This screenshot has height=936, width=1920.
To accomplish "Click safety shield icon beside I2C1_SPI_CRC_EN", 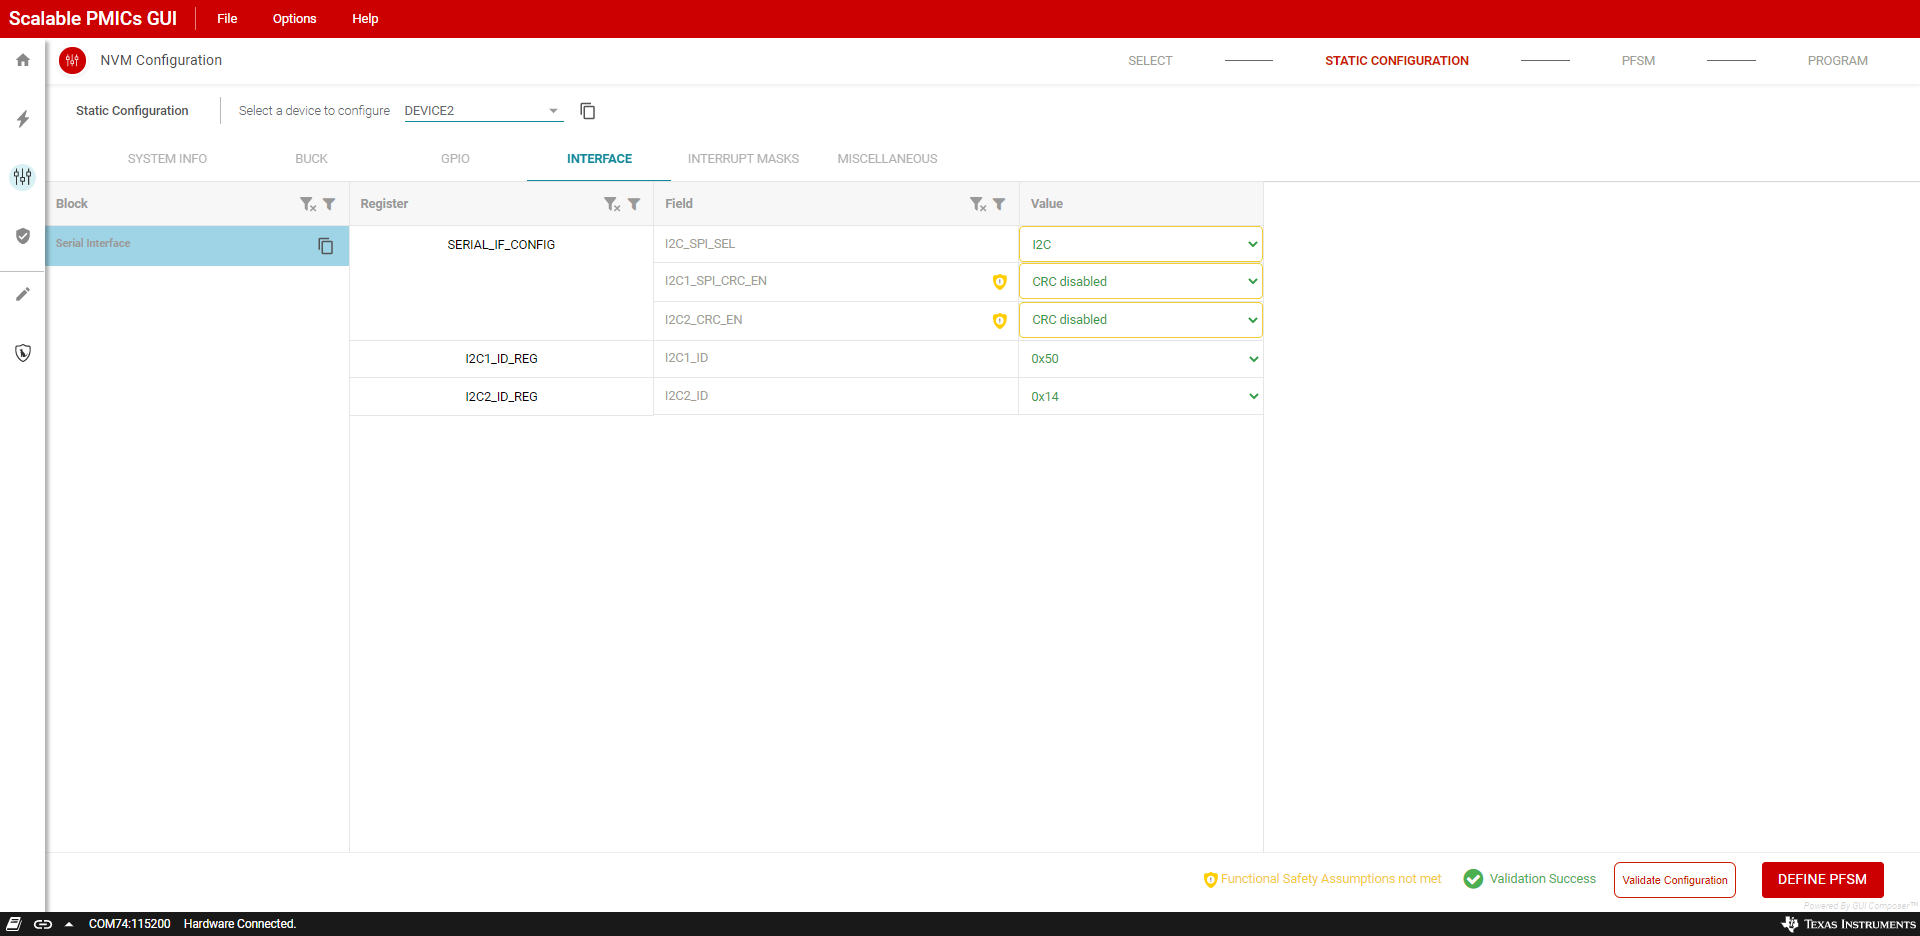I will (x=999, y=282).
